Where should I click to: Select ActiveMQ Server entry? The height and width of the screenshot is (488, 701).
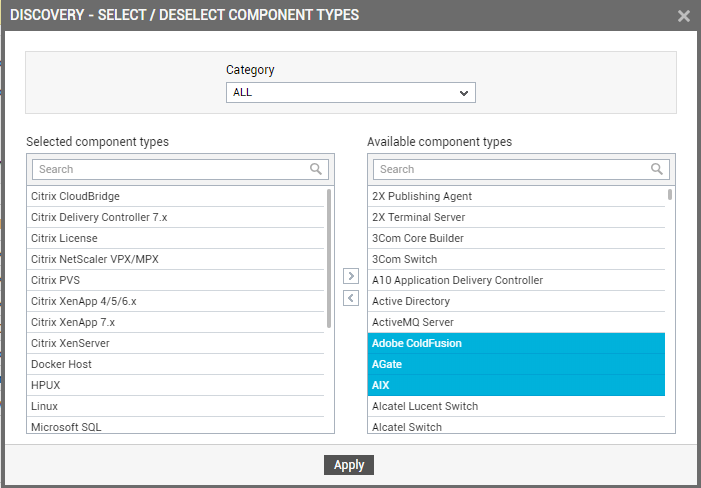click(516, 322)
